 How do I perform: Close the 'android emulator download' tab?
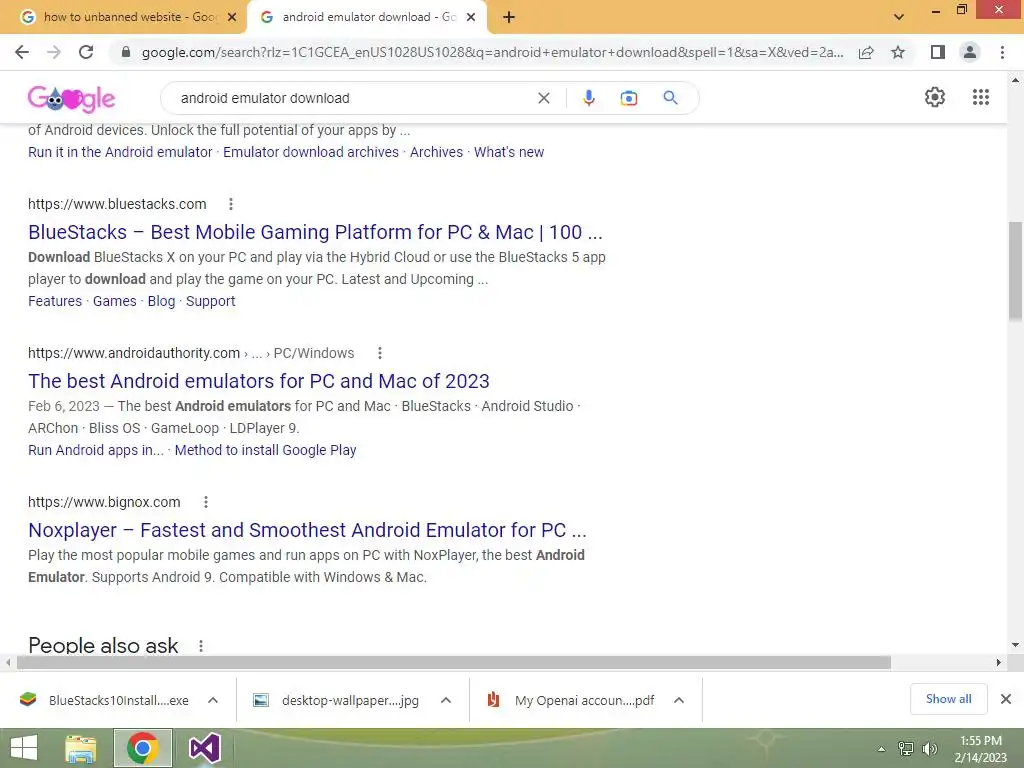click(471, 17)
